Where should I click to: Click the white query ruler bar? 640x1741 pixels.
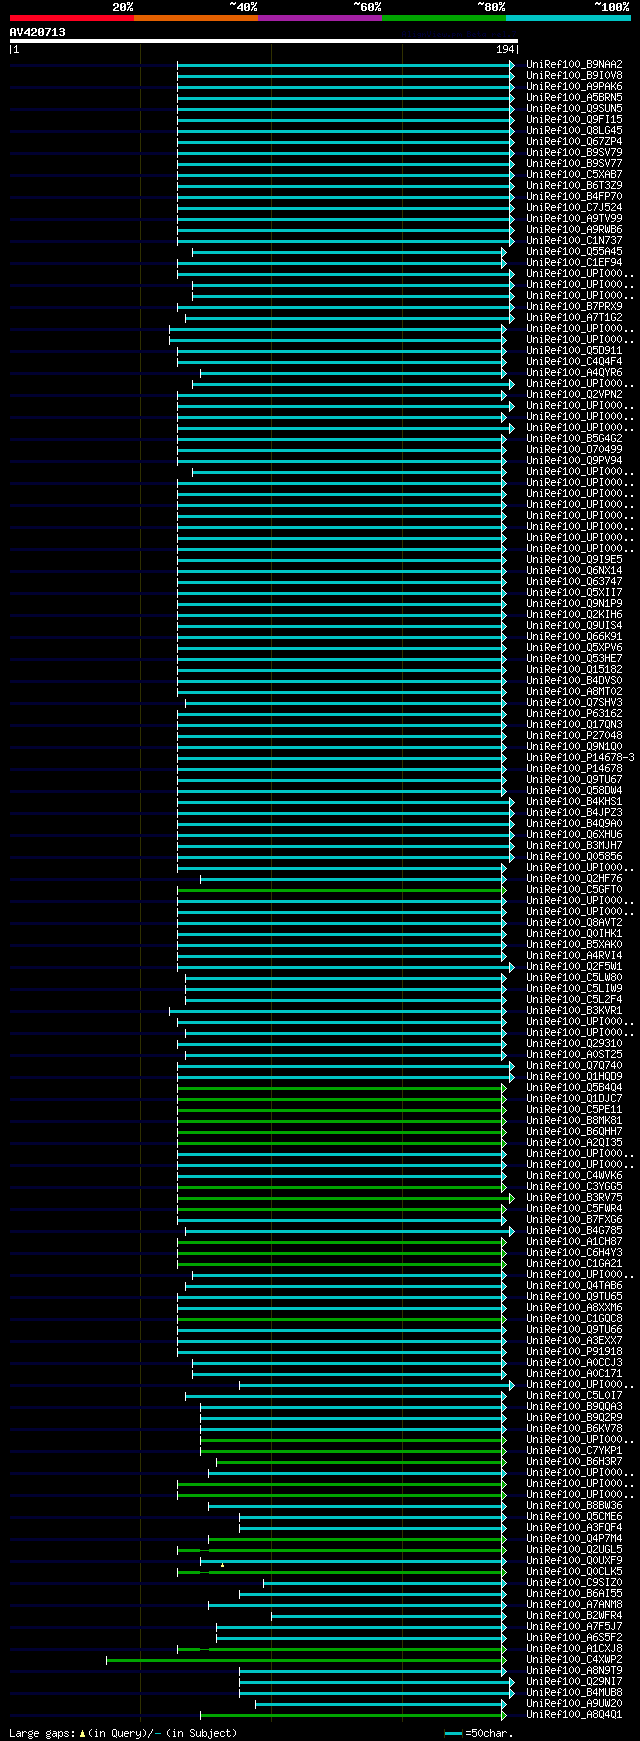tap(264, 41)
